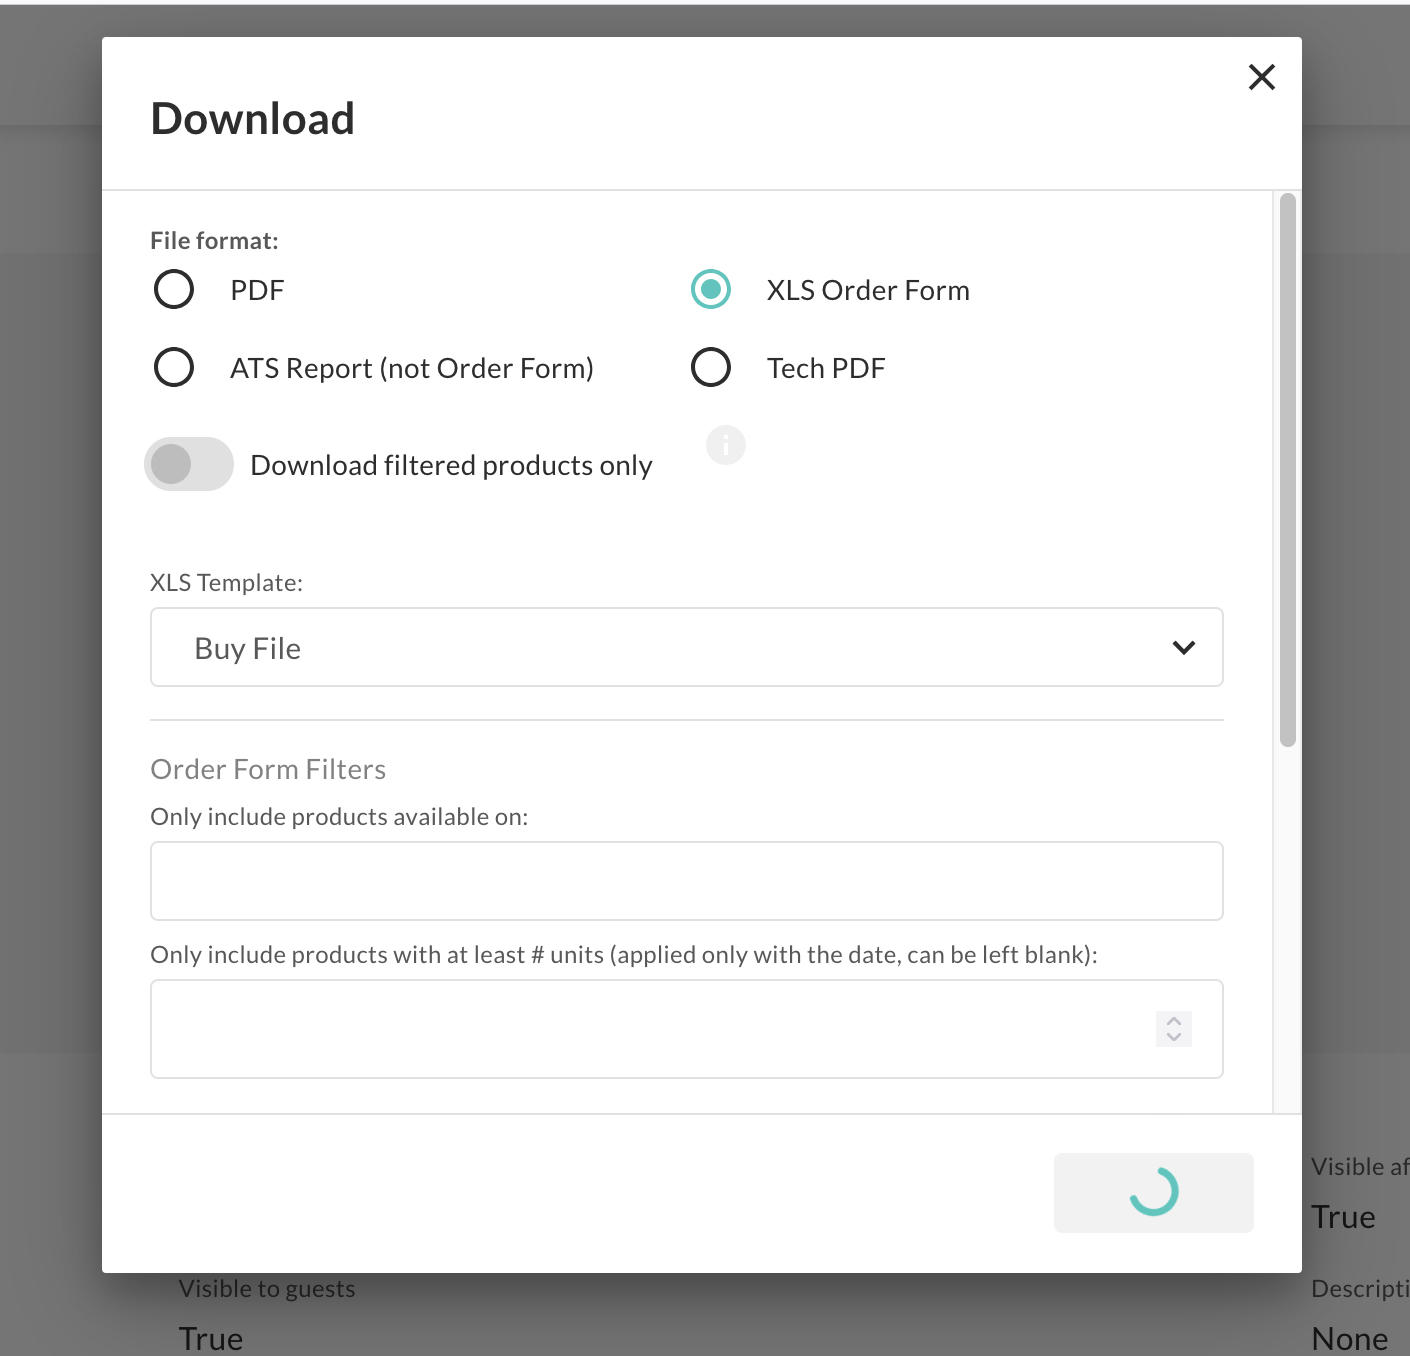Enable Download filtered products only
Viewport: 1410px width, 1356px height.
(189, 464)
